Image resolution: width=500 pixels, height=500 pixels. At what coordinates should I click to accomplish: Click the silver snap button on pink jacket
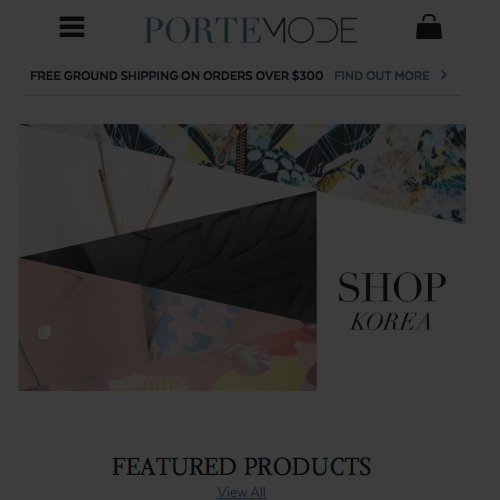[44, 332]
